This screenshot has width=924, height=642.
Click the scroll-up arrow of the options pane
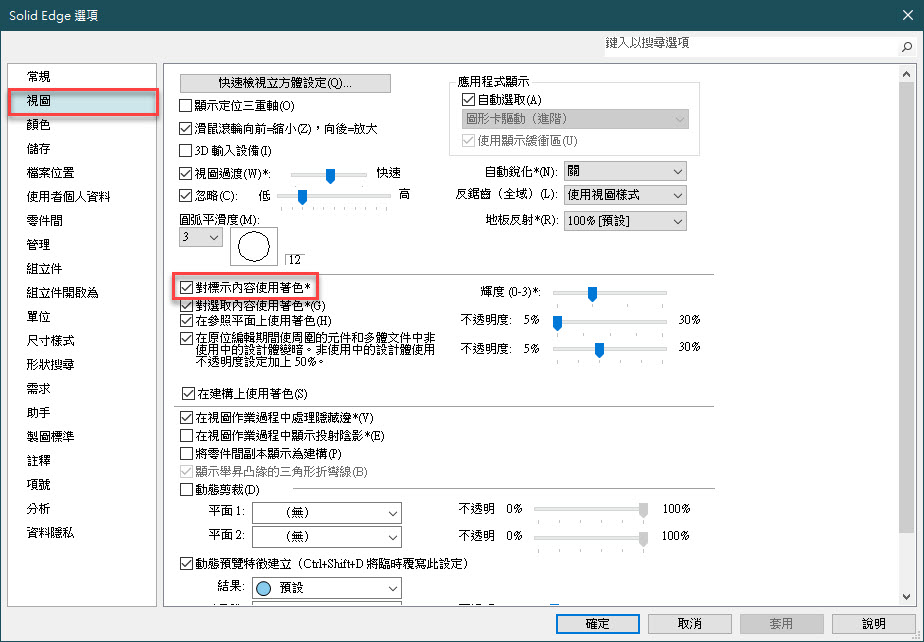(906, 74)
